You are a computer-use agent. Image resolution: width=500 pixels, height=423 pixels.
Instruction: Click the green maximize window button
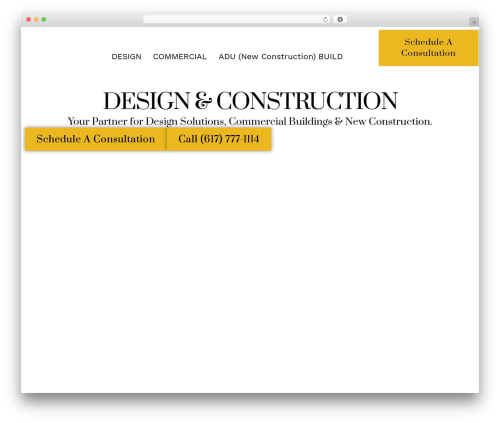[x=44, y=19]
